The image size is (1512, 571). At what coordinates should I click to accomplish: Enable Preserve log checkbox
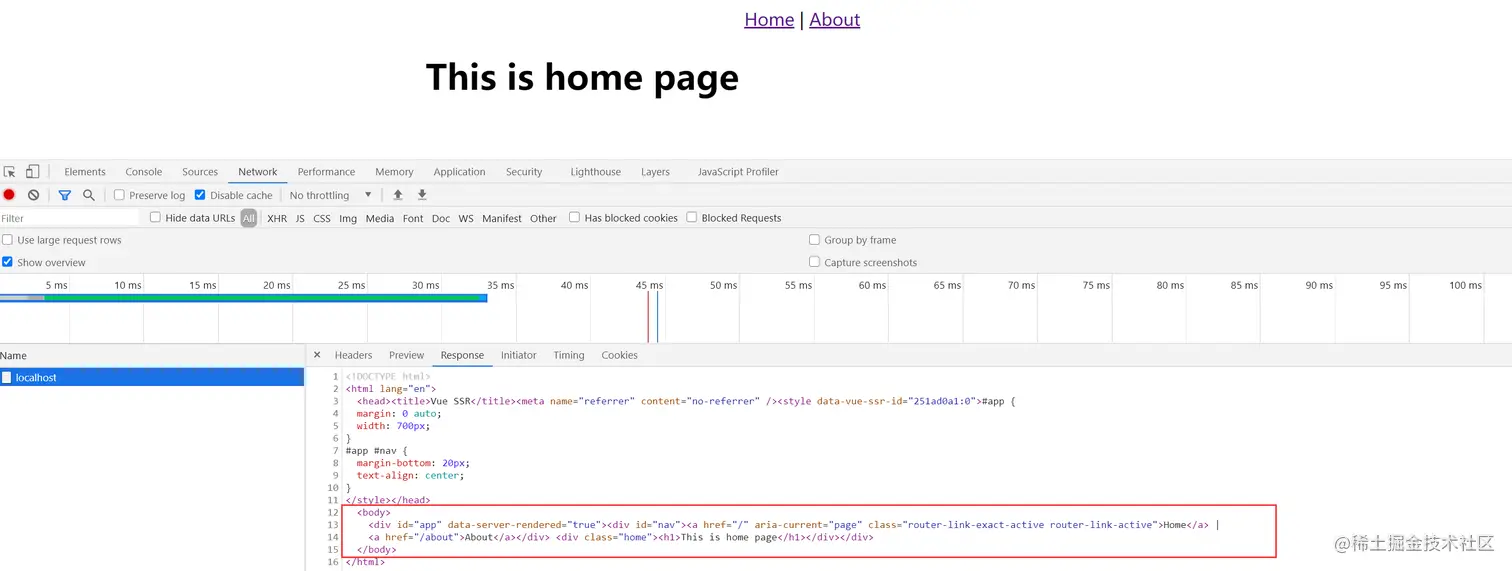click(119, 195)
